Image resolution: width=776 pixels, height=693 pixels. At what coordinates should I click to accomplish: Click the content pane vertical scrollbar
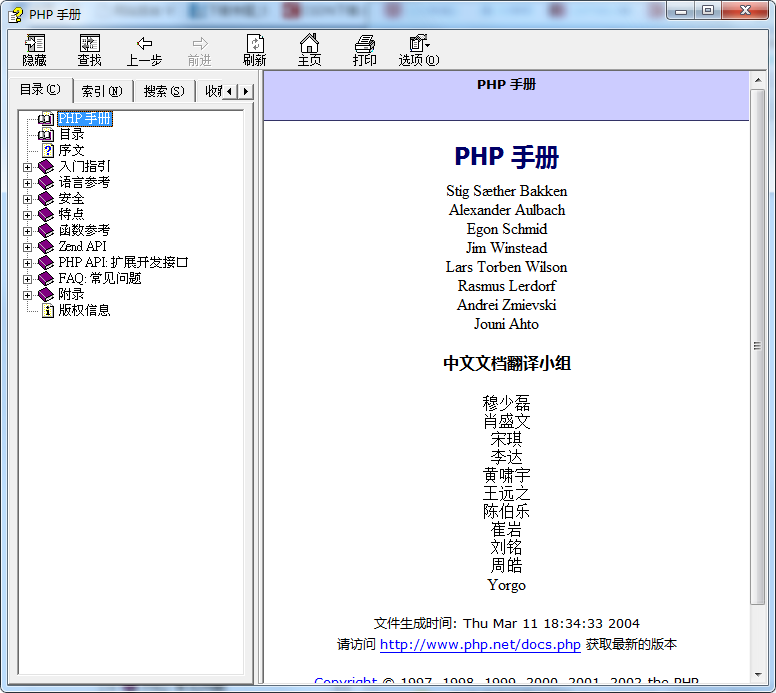point(757,400)
